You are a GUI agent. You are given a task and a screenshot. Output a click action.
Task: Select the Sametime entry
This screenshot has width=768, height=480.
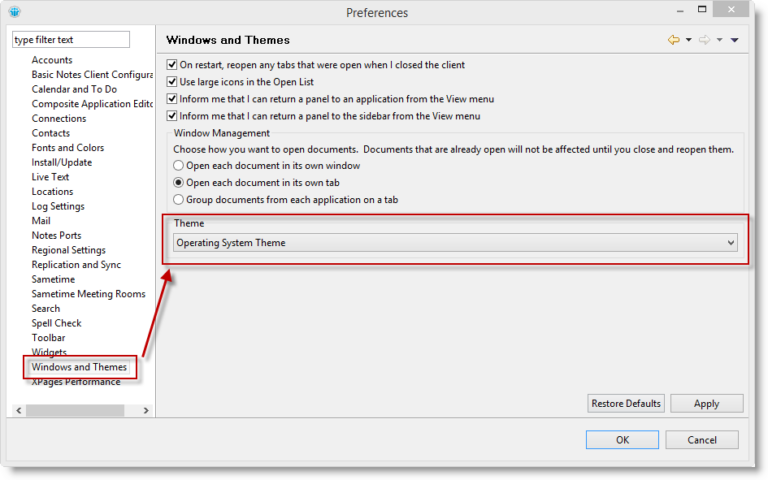pos(53,279)
